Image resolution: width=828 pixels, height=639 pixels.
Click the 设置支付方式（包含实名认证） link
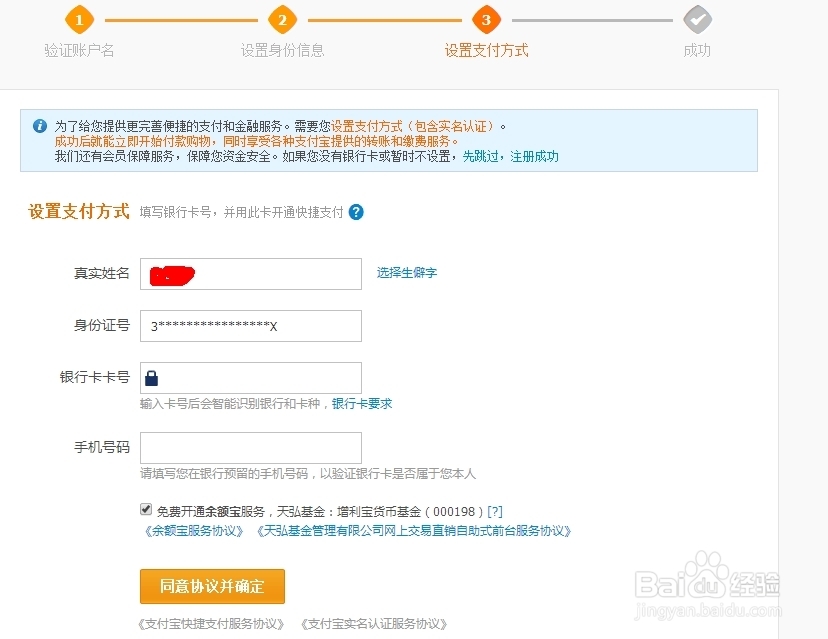pos(415,126)
